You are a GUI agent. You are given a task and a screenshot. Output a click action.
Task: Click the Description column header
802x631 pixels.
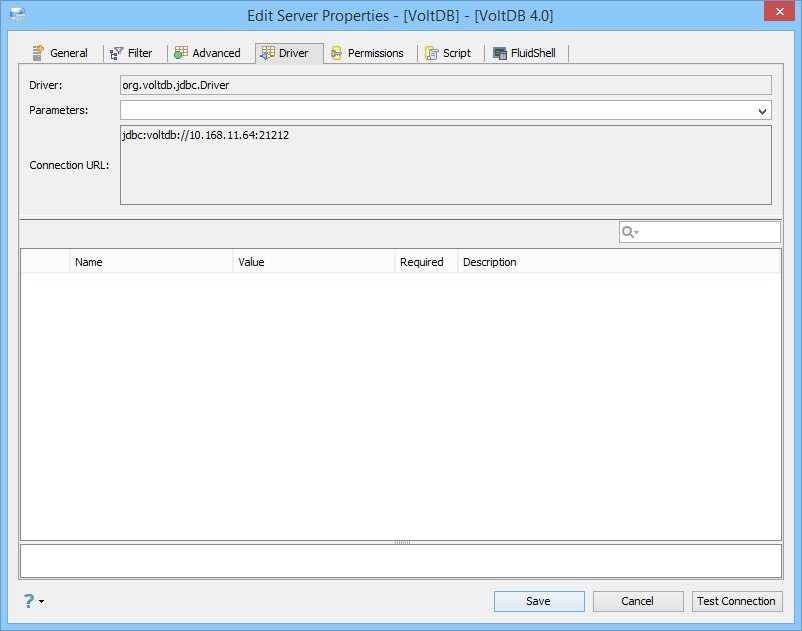(x=619, y=262)
